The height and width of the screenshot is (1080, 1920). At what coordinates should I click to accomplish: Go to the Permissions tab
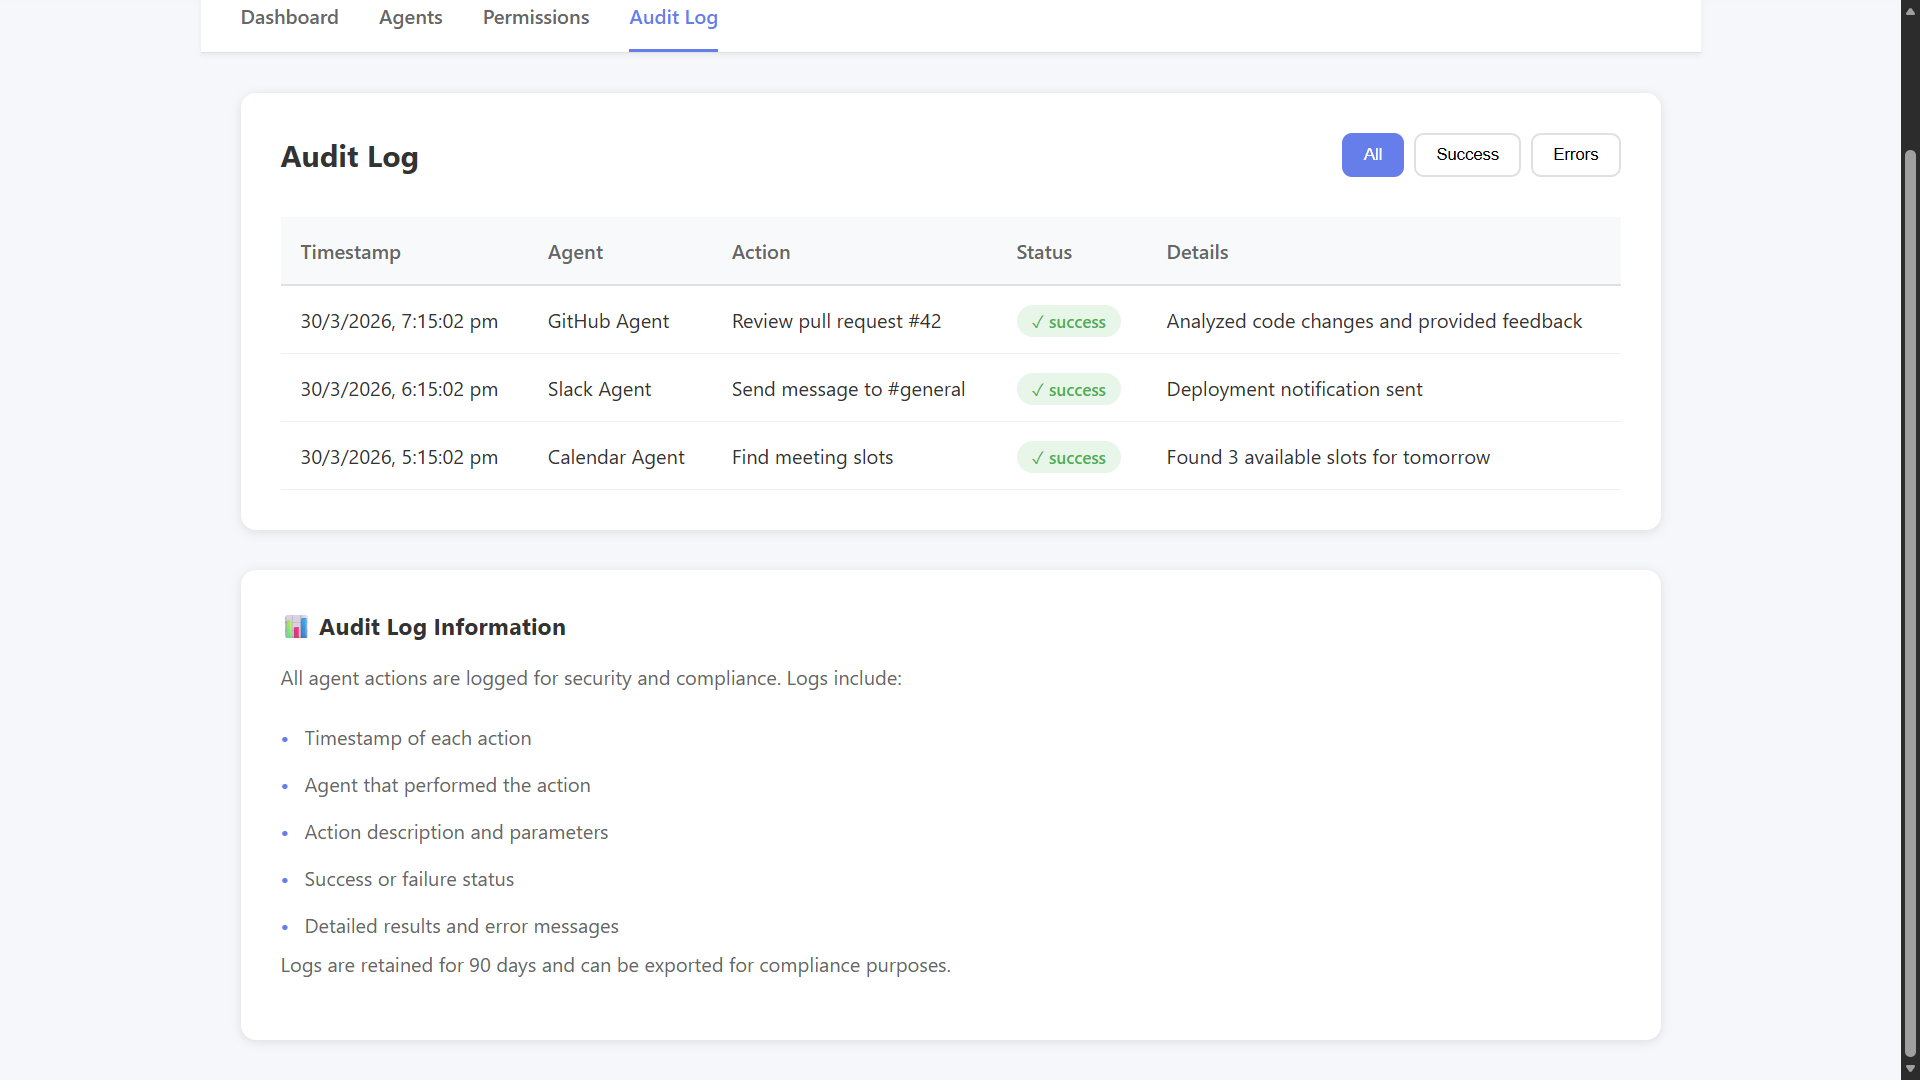click(536, 17)
